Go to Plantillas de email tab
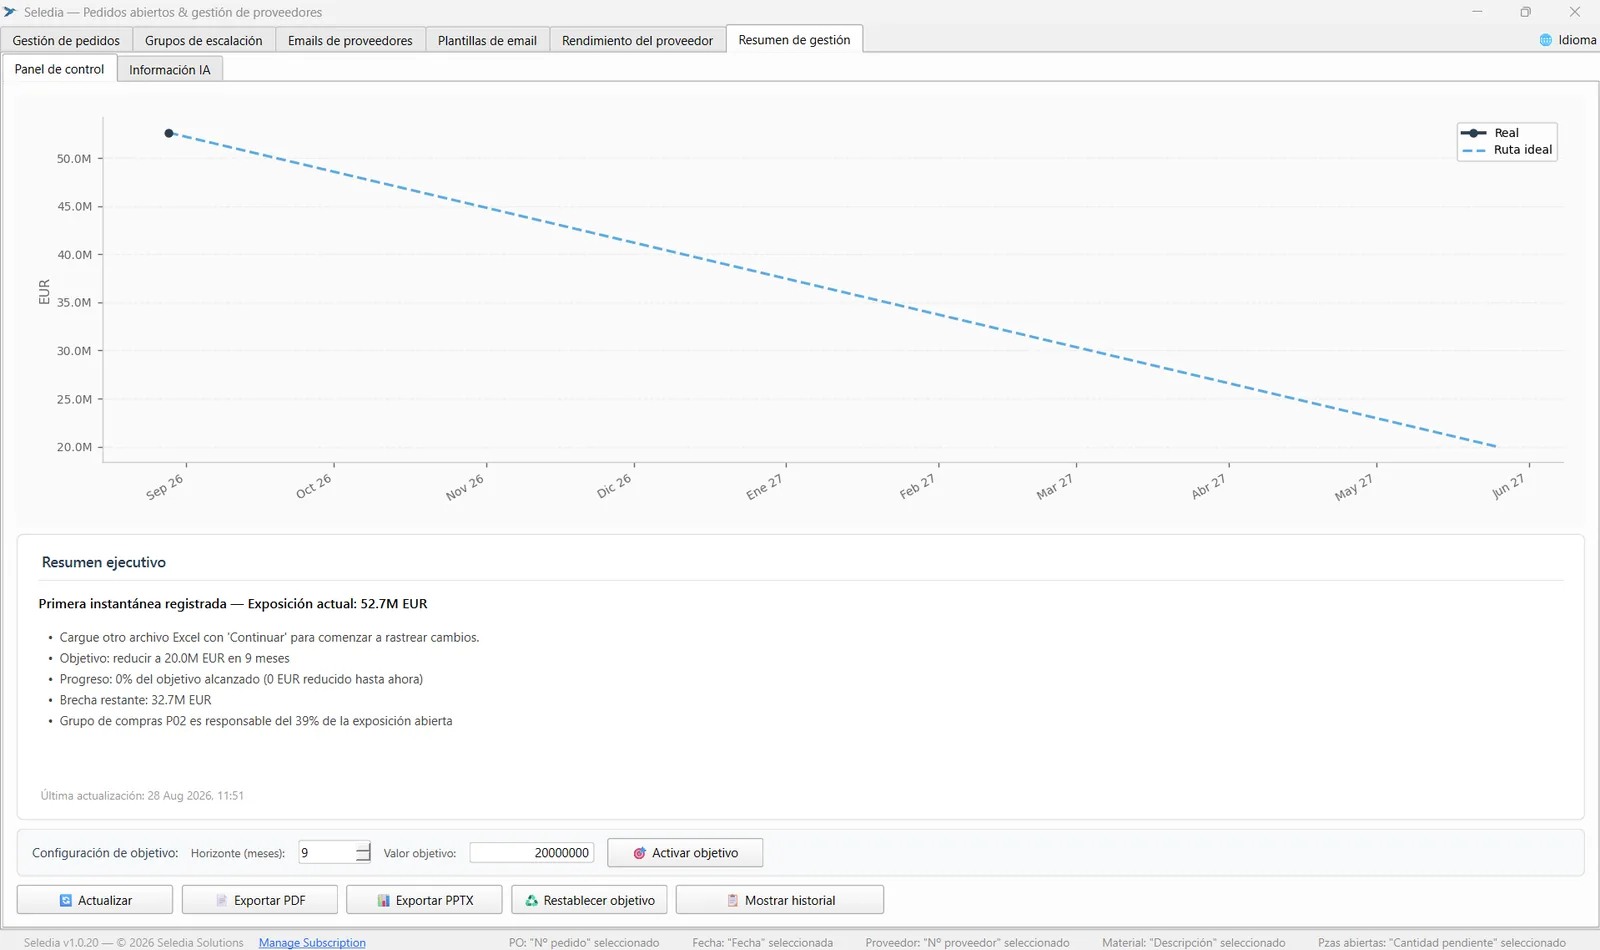Viewport: 1600px width, 950px height. click(x=487, y=40)
